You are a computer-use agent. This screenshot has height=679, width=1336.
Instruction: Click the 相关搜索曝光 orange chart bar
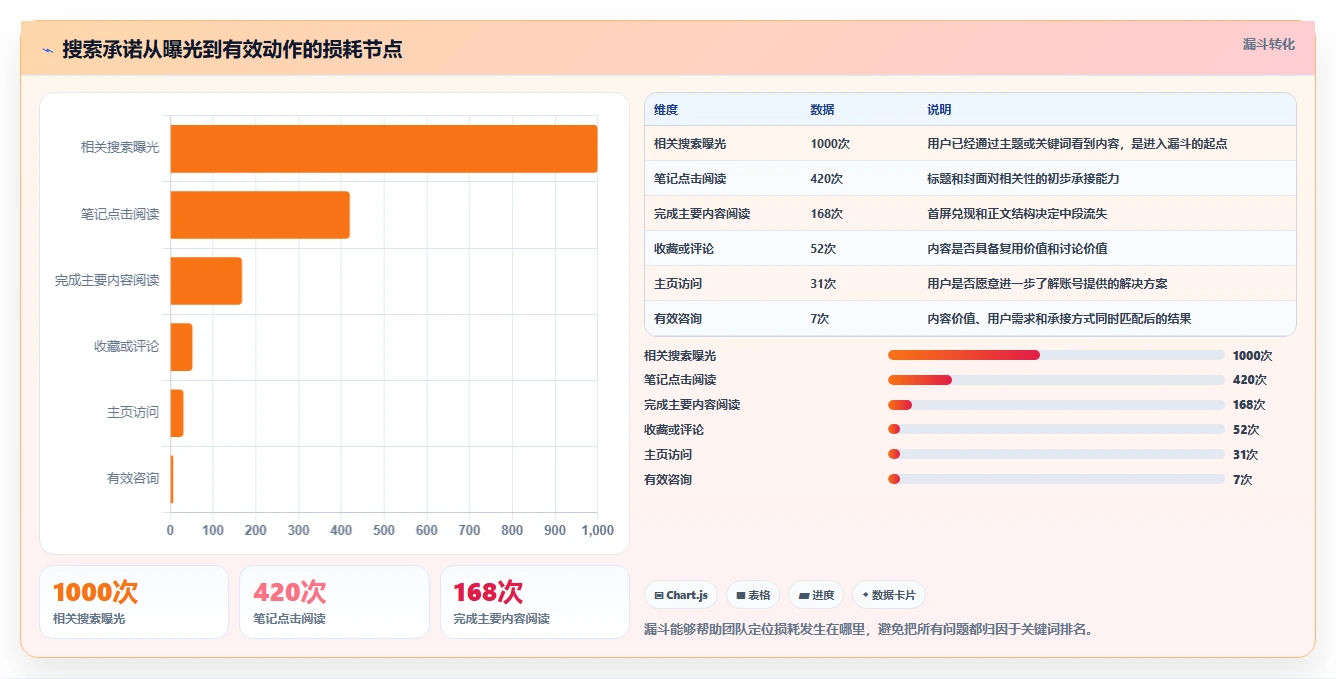(x=384, y=148)
